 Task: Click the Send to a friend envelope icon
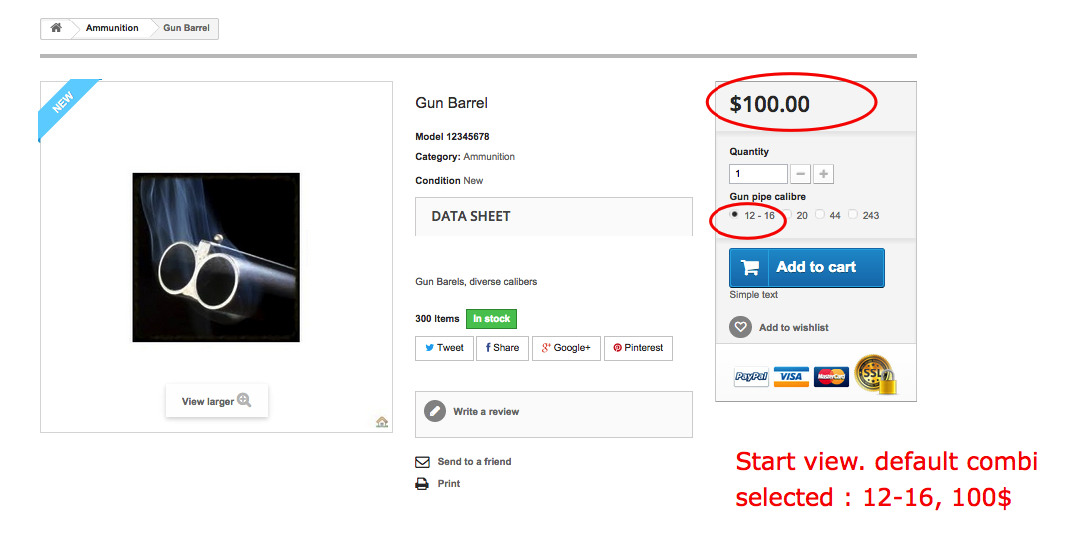(x=422, y=462)
